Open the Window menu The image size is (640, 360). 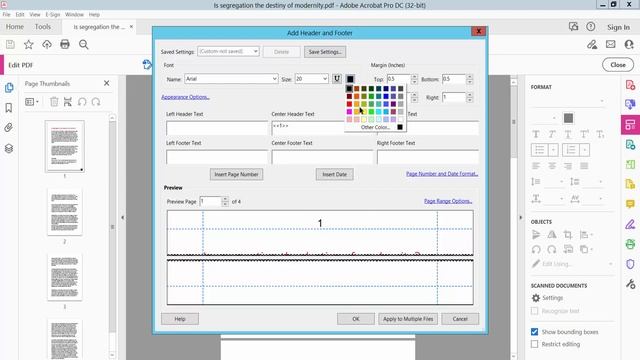point(74,14)
